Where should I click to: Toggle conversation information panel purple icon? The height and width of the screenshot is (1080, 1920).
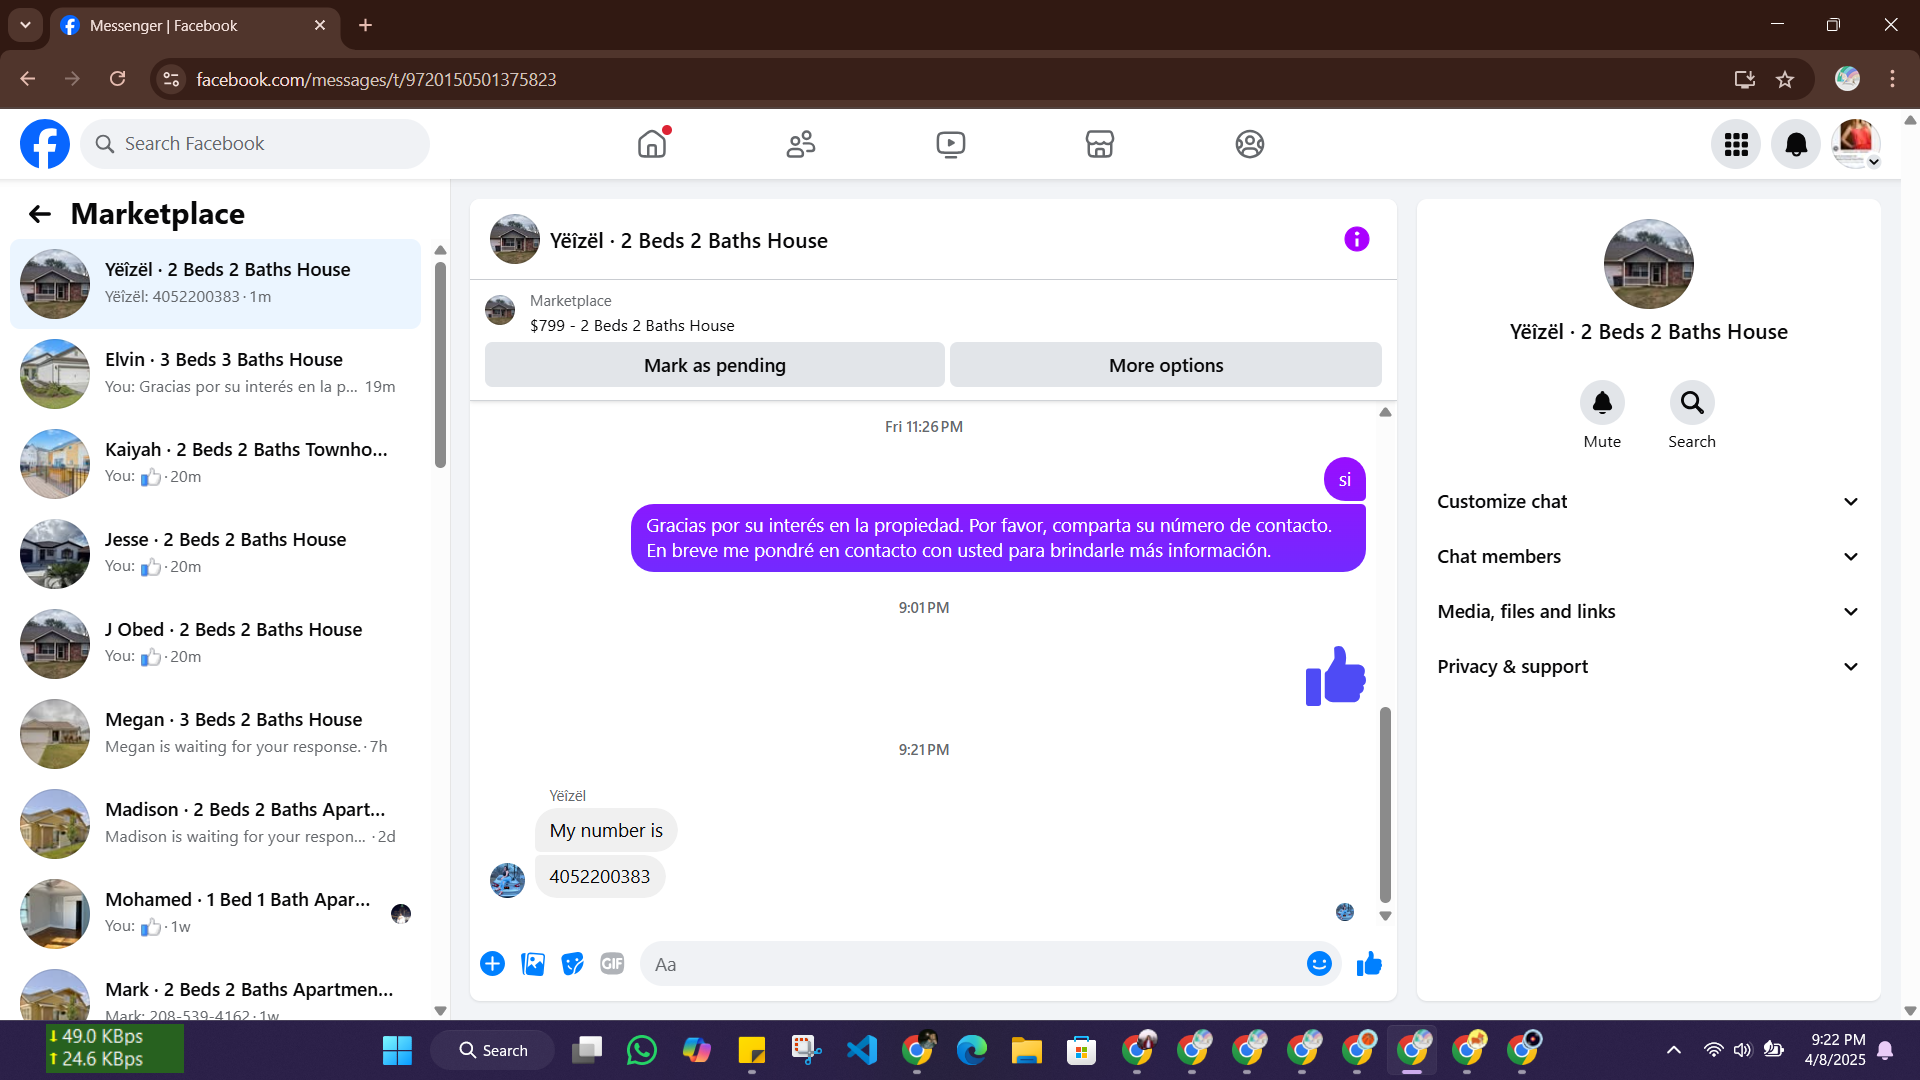point(1356,239)
